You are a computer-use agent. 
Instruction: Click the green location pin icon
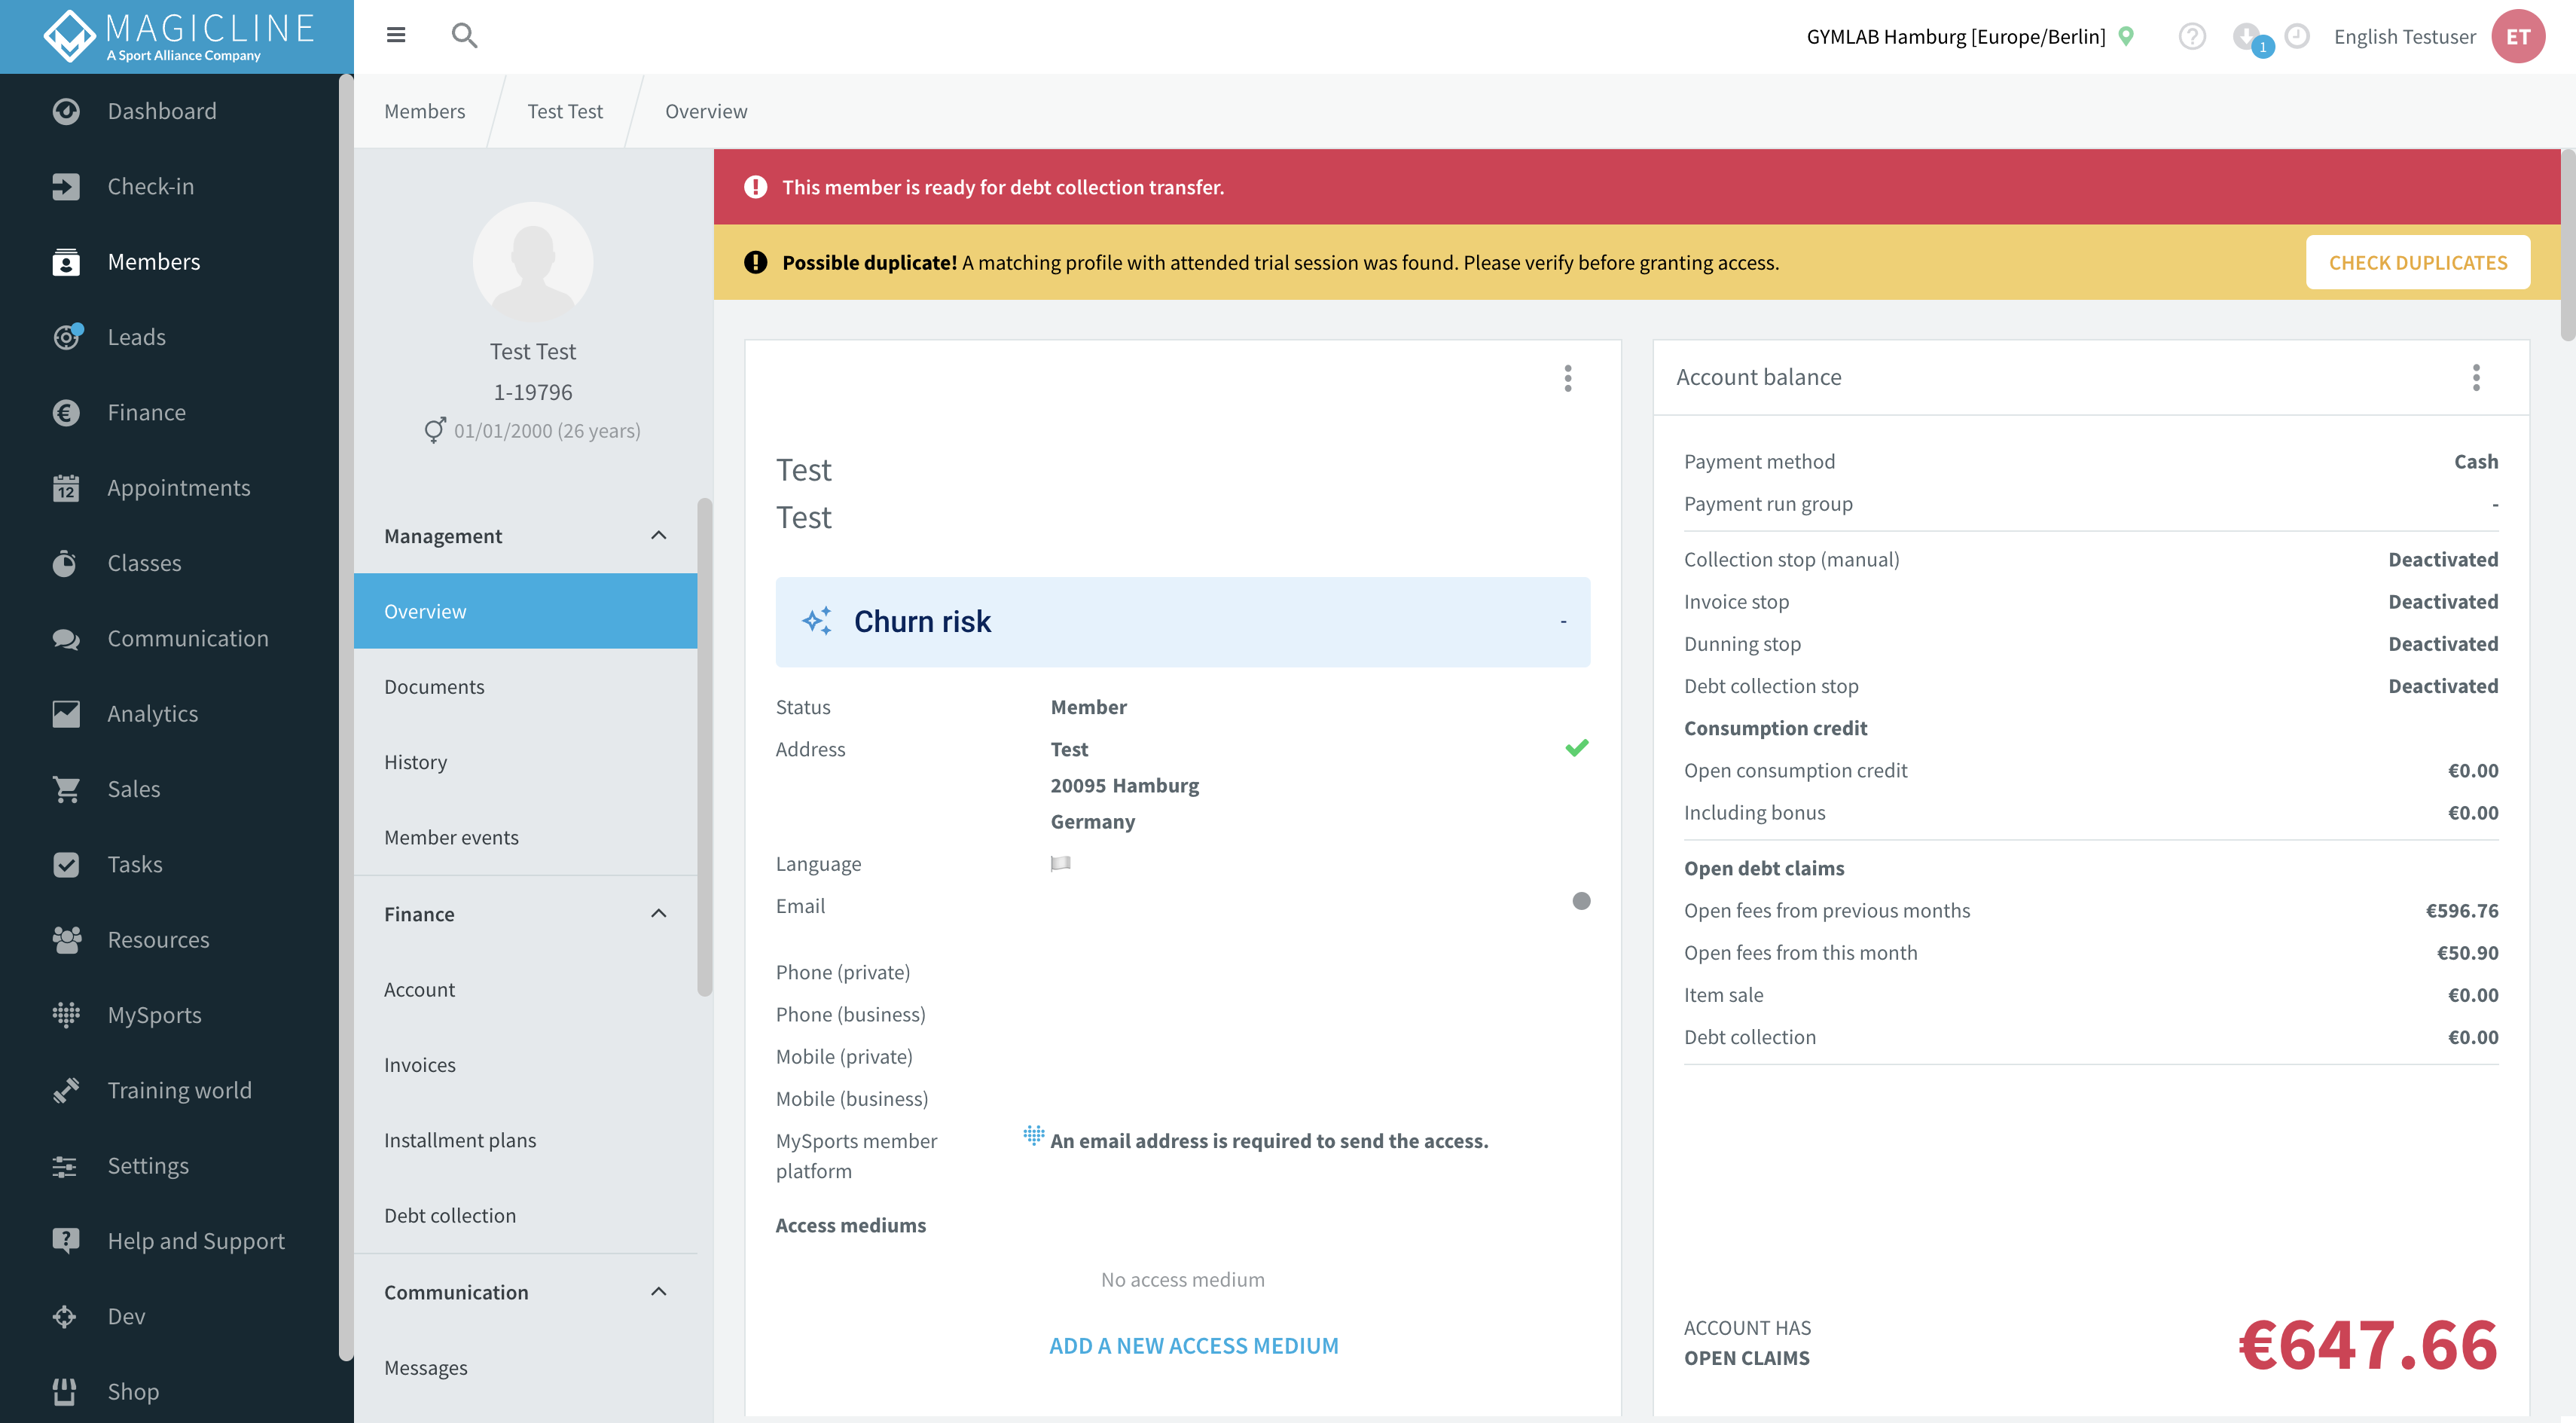pos(2126,36)
